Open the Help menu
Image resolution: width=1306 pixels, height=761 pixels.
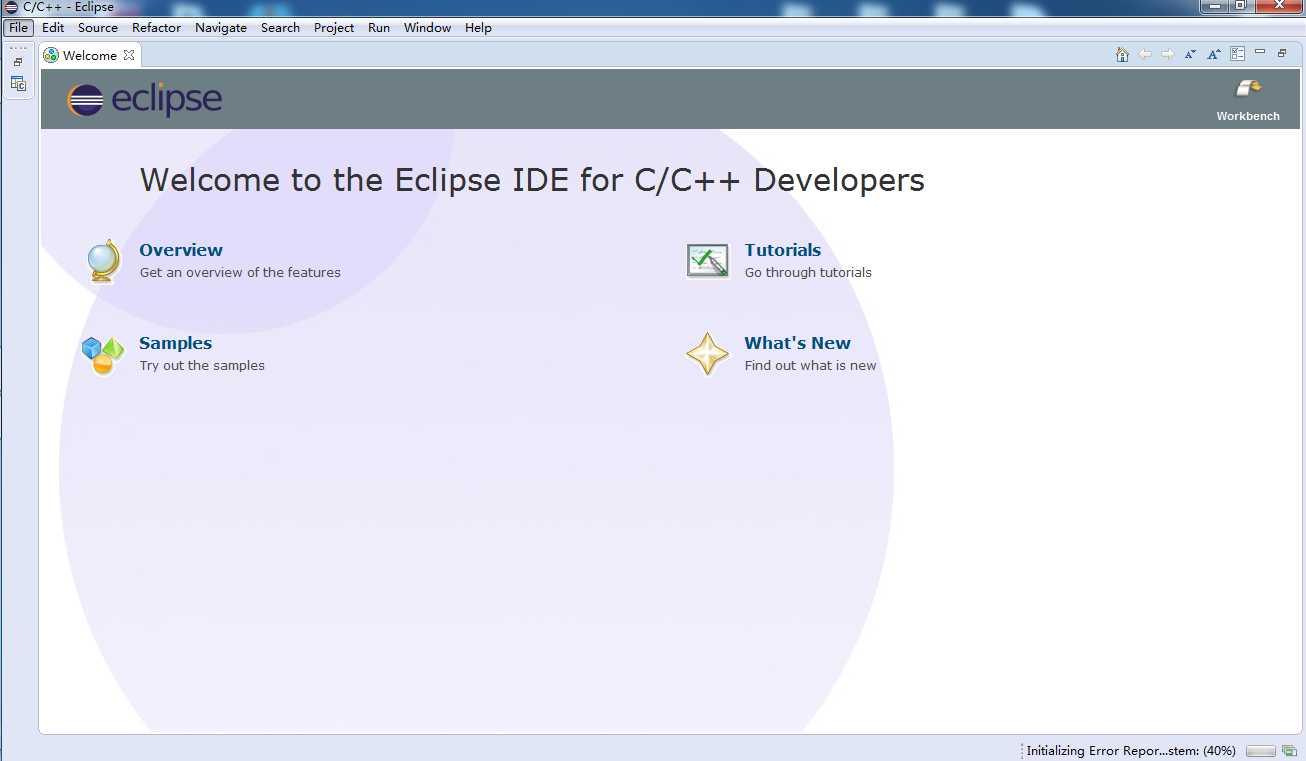click(478, 28)
